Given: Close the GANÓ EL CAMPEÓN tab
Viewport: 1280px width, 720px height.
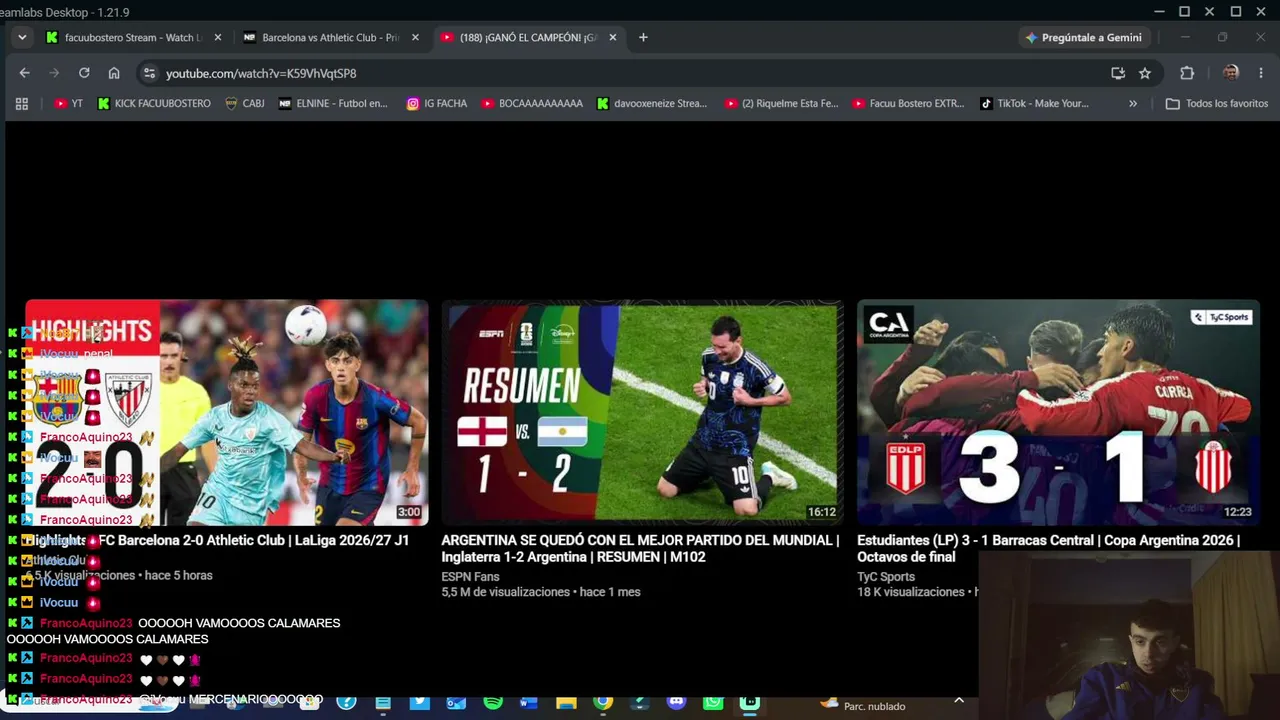Looking at the screenshot, I should [613, 37].
